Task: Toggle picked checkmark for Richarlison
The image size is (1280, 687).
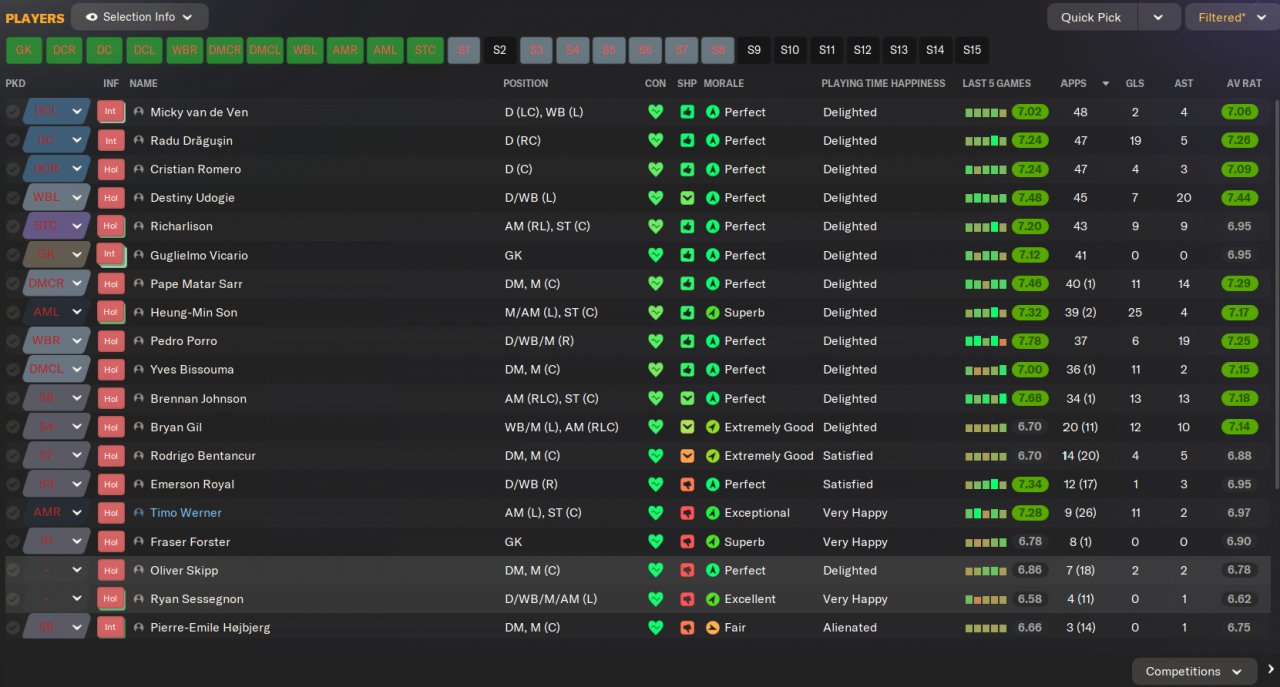Action: 13,226
